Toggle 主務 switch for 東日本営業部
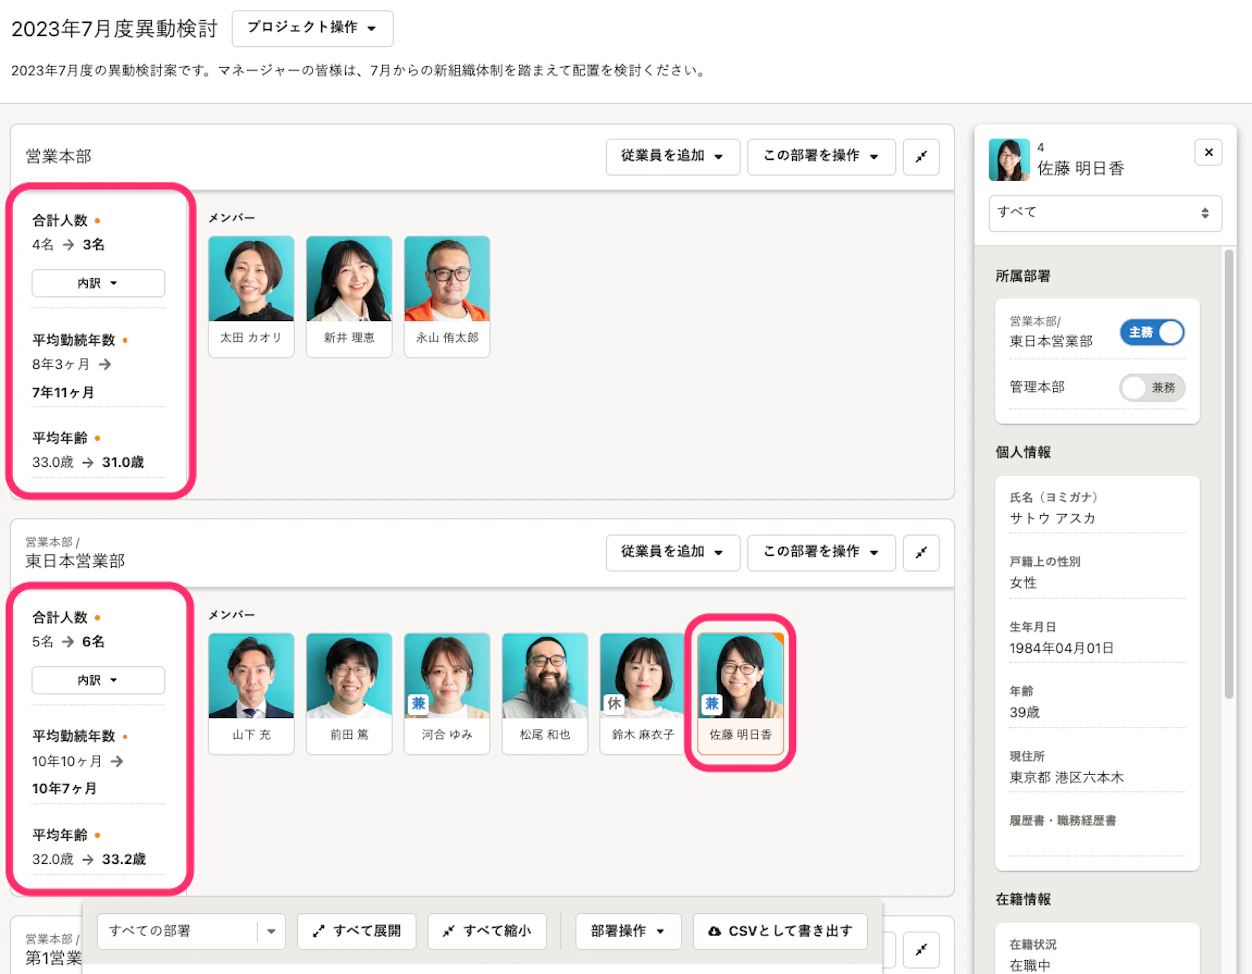The width and height of the screenshot is (1252, 974). (x=1152, y=332)
